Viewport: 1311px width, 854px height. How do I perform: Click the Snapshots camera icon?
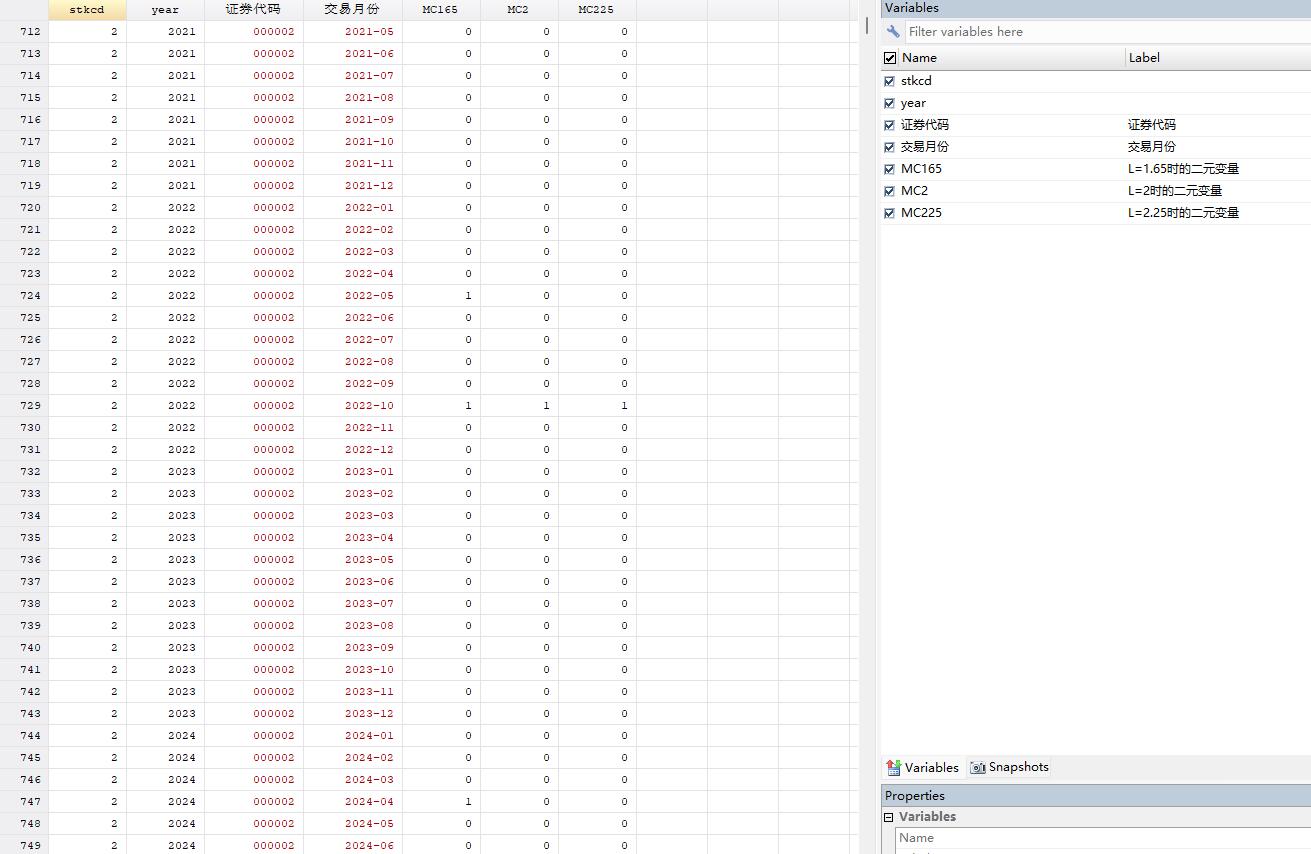pyautogui.click(x=978, y=768)
